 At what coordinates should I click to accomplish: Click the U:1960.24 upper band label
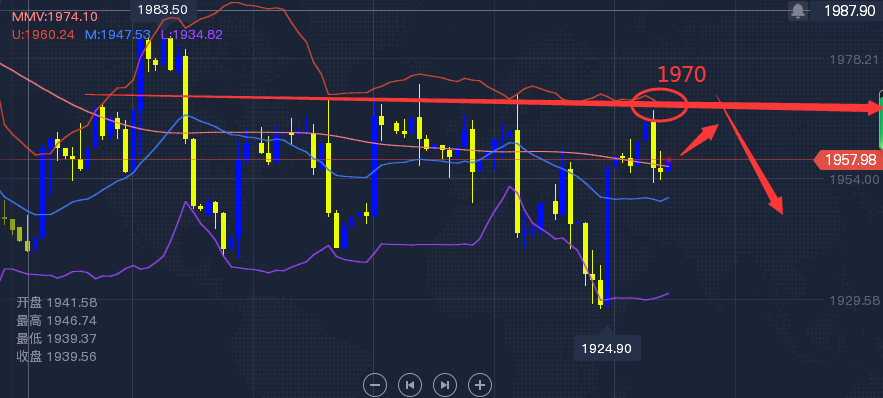click(44, 34)
